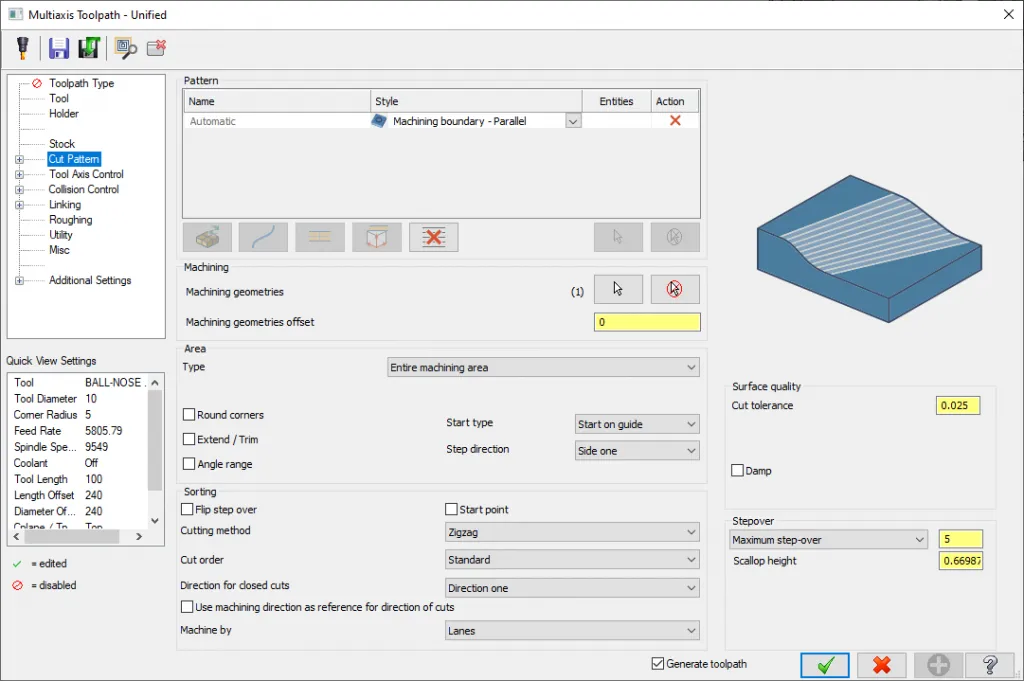Click the green save-to-defaults disk icon

[89, 48]
